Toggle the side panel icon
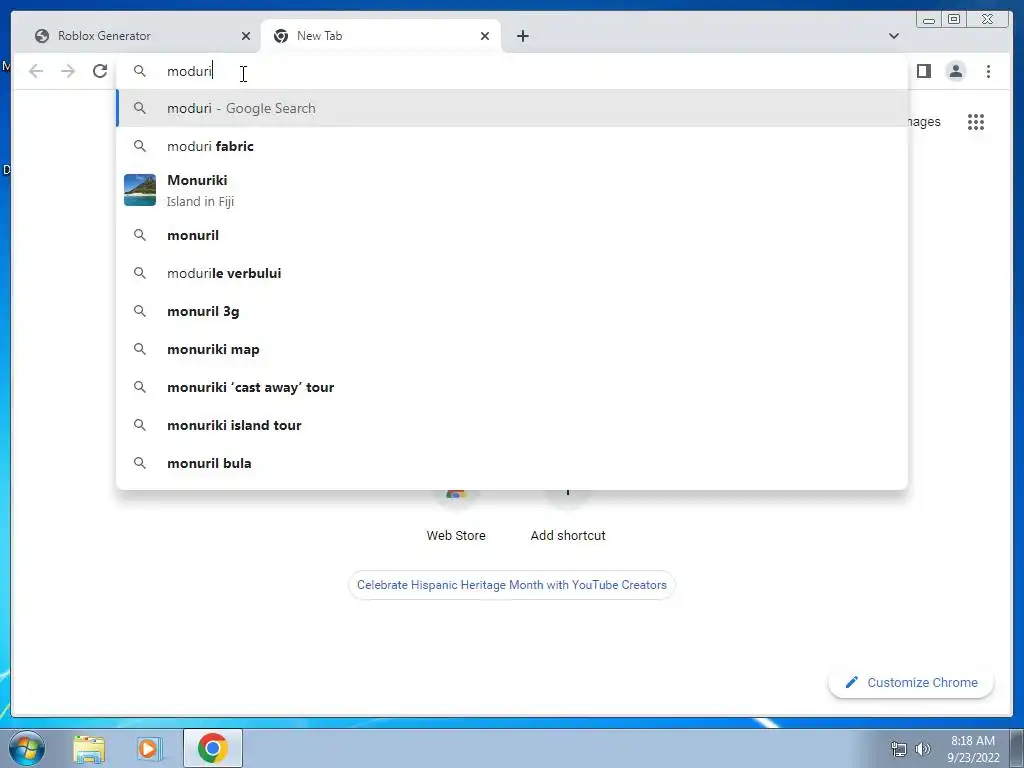The width and height of the screenshot is (1024, 768). tap(923, 71)
